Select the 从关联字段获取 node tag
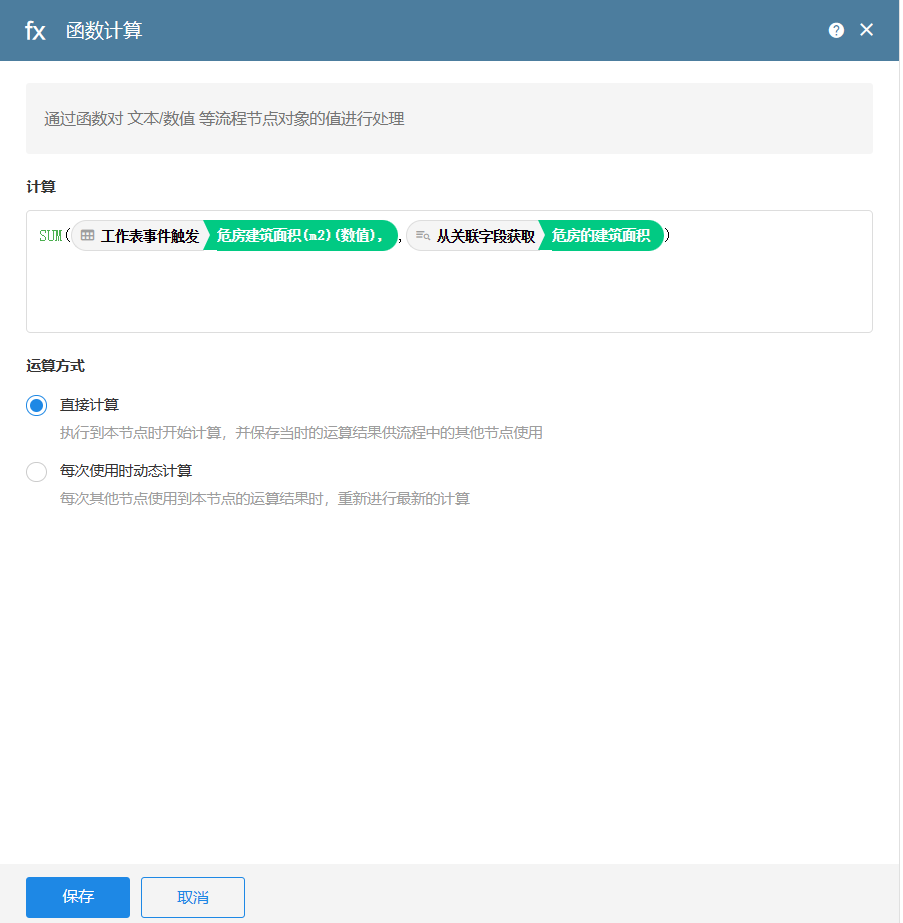The height and width of the screenshot is (923, 903). pyautogui.click(x=485, y=236)
